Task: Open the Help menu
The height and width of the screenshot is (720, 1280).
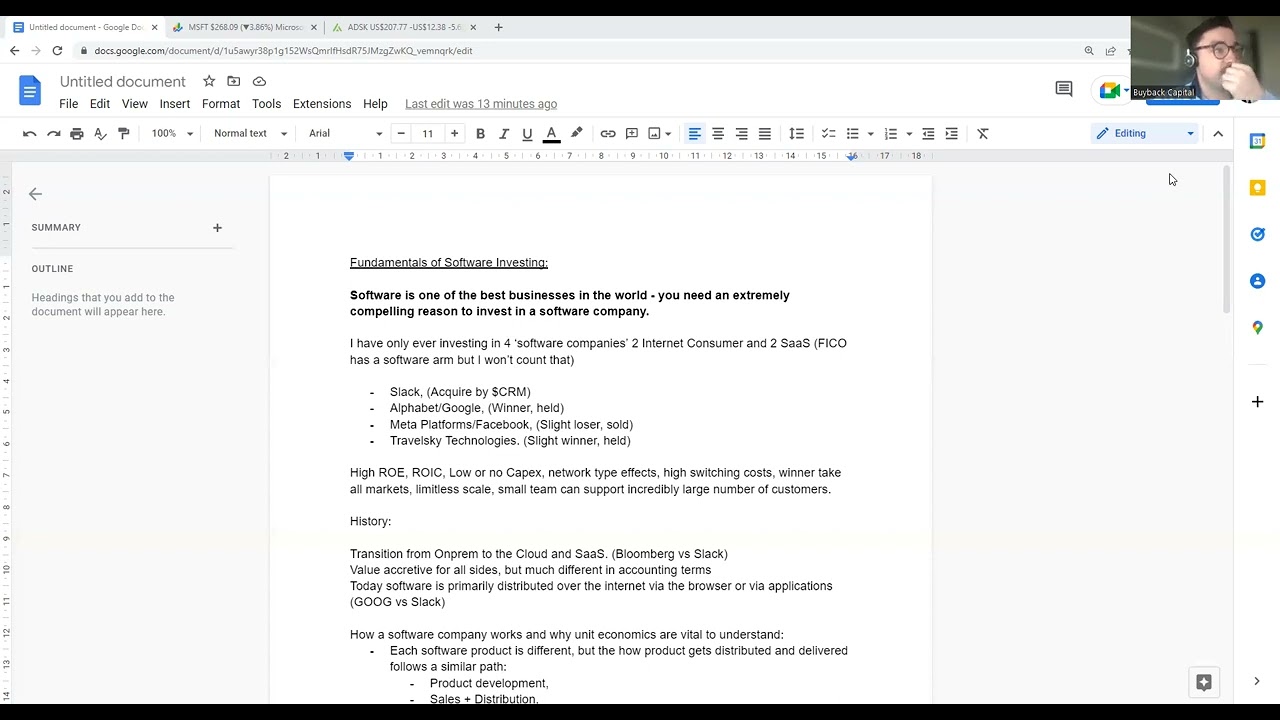Action: pyautogui.click(x=375, y=104)
